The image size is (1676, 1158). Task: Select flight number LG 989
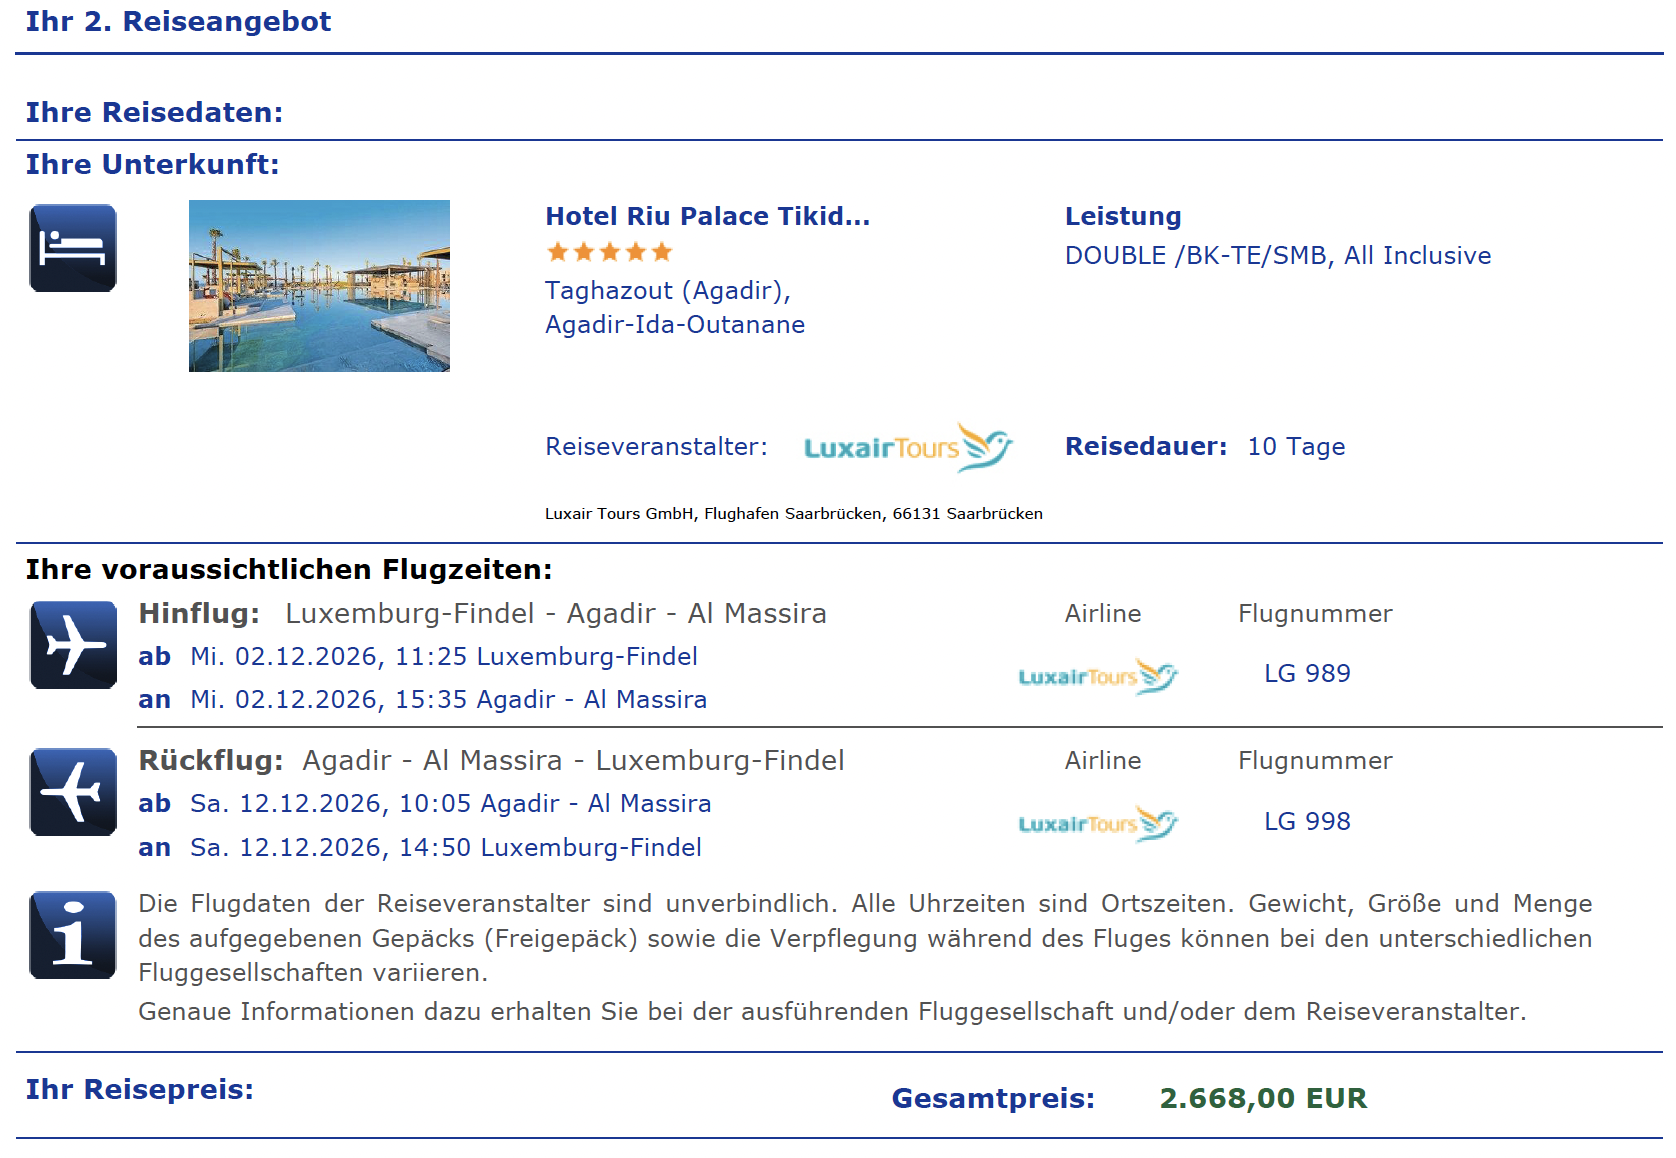coord(1307,673)
